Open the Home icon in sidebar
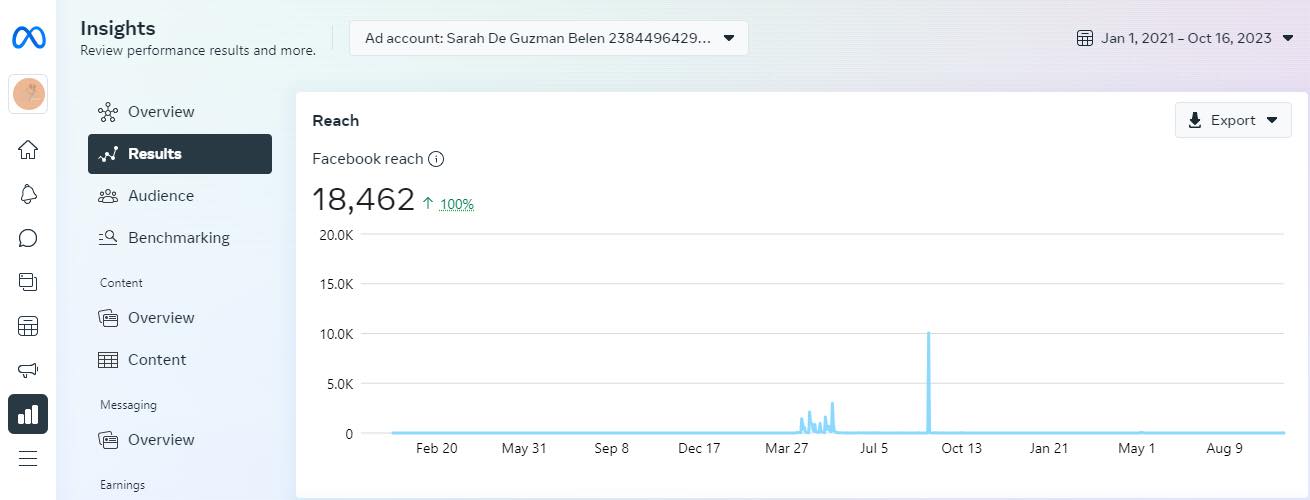This screenshot has width=1310, height=500. [28, 150]
